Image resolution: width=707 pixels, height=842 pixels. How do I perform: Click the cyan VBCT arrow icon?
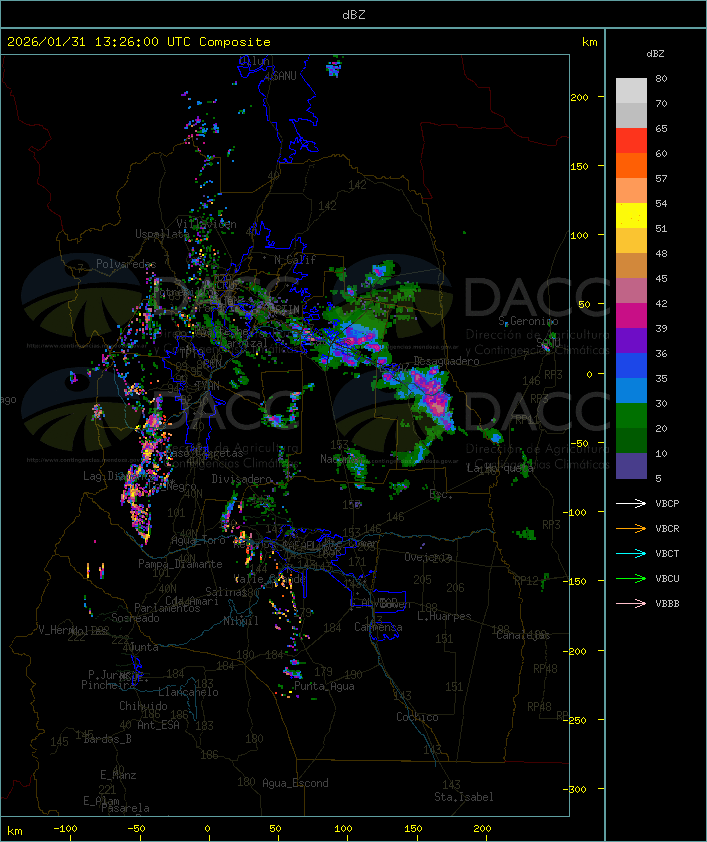632,554
